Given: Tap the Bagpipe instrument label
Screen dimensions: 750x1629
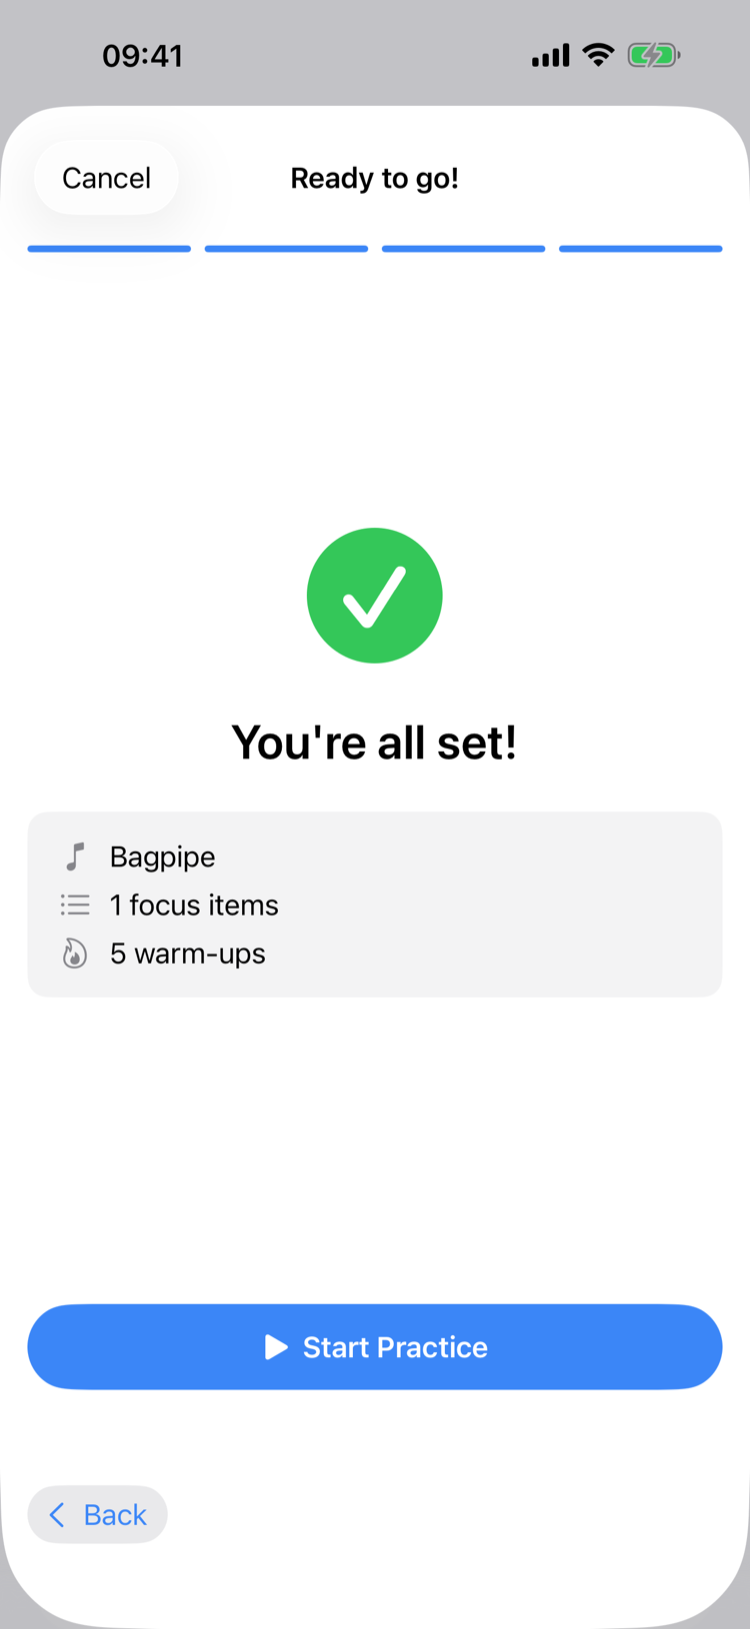Looking at the screenshot, I should coord(162,857).
